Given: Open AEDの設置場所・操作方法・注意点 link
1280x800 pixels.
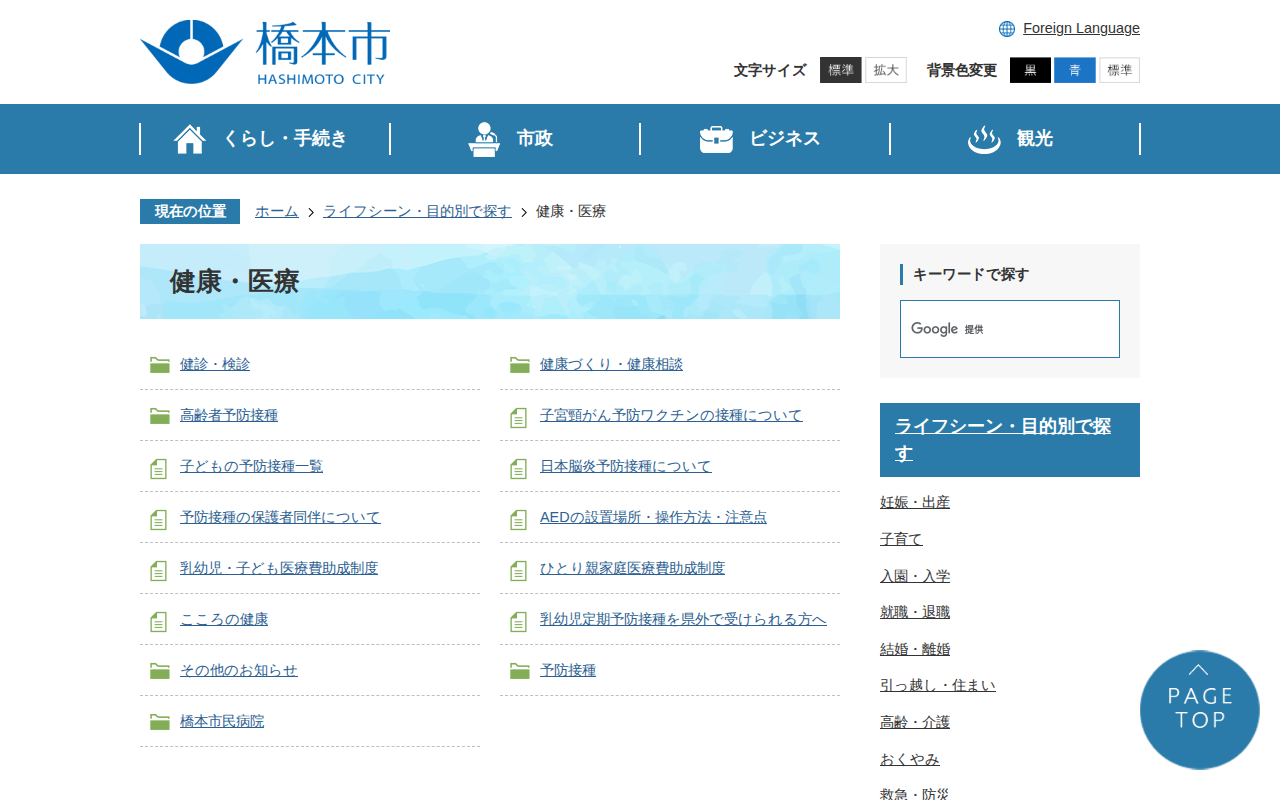Looking at the screenshot, I should (653, 517).
